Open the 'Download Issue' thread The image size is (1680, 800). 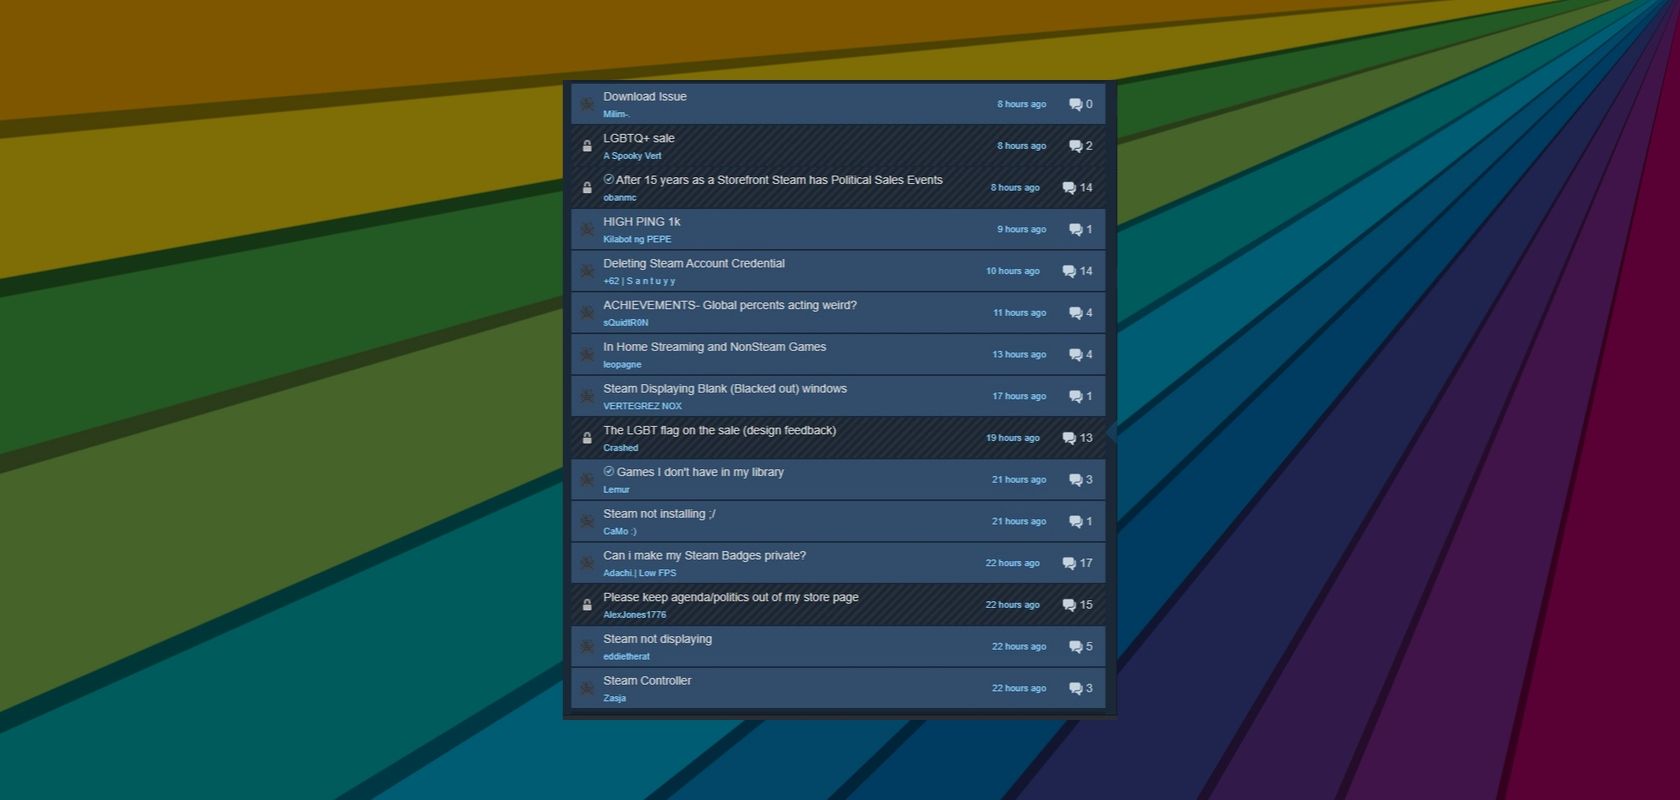click(645, 97)
